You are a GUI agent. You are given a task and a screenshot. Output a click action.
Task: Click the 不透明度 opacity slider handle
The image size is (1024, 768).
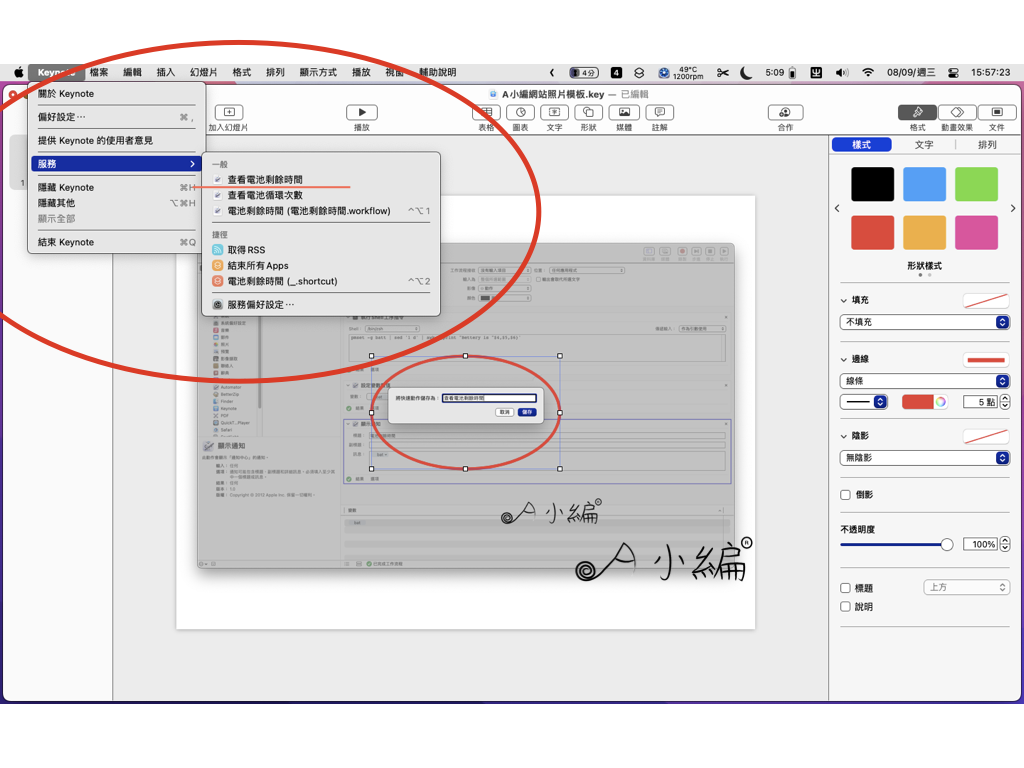946,545
